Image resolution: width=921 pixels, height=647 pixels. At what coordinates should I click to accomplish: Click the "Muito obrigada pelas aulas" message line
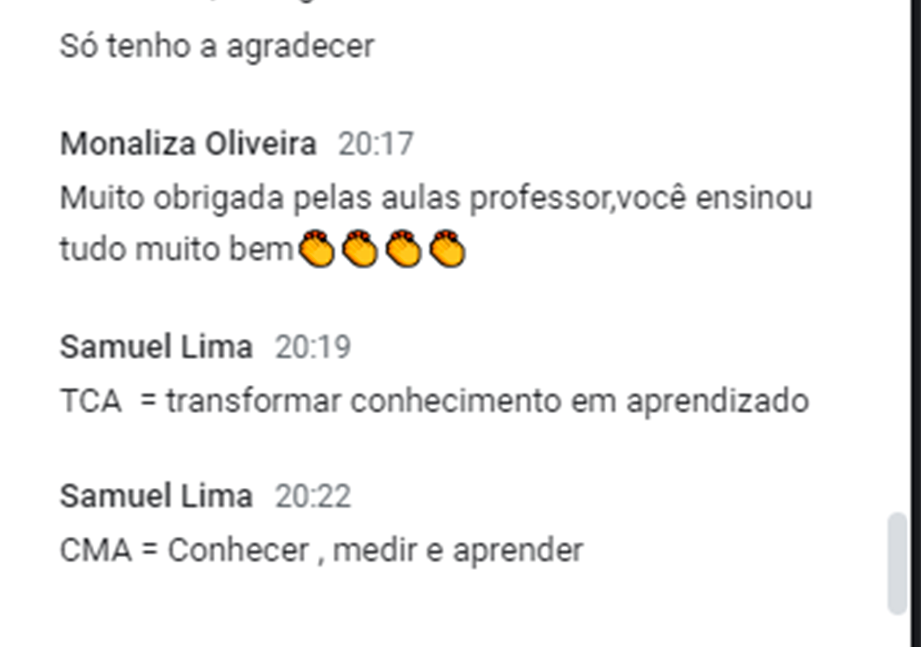[x=436, y=198]
